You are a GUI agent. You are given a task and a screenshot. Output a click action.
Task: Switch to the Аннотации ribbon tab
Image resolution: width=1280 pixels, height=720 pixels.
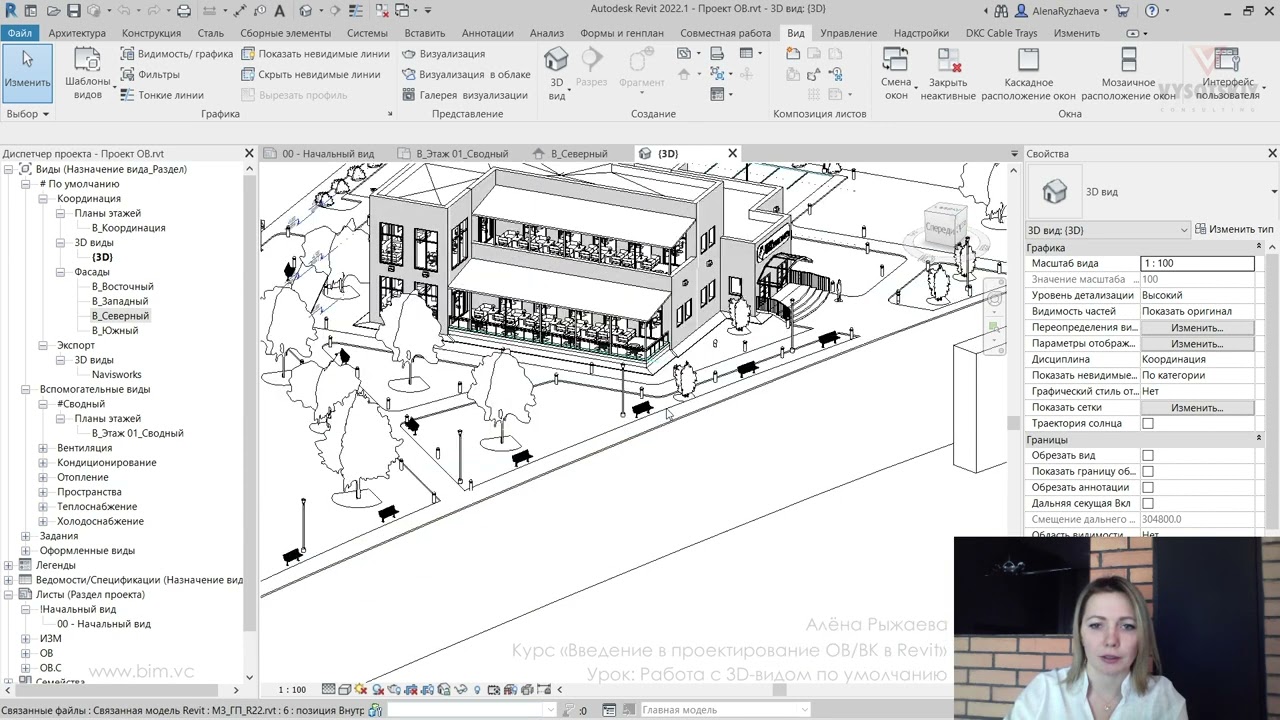pyautogui.click(x=487, y=33)
